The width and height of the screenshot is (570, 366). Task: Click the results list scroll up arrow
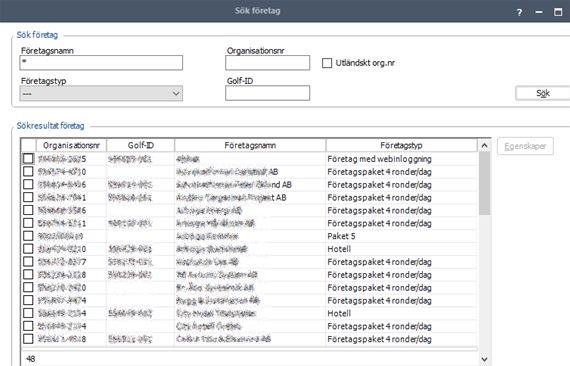(x=484, y=145)
